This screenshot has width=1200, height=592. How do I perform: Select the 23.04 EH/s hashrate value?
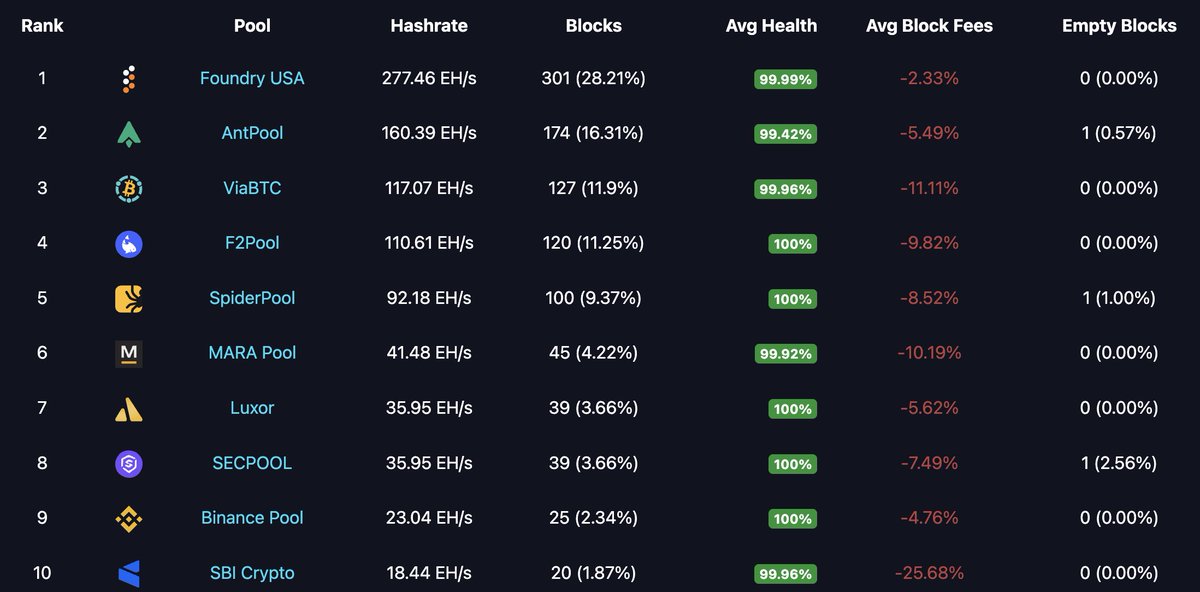(x=429, y=518)
